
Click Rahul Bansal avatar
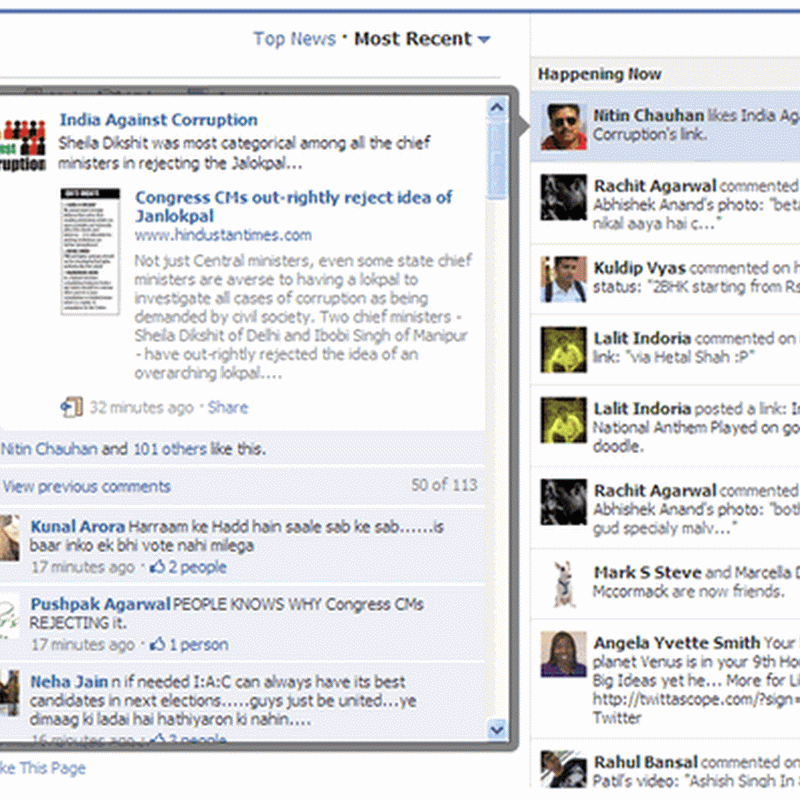(564, 769)
